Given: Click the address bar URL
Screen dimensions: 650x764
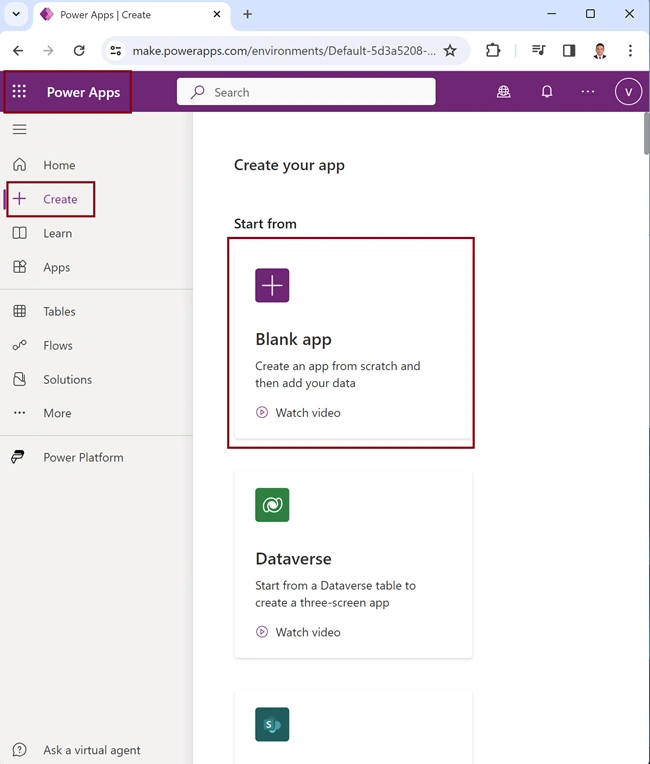Looking at the screenshot, I should point(284,51).
